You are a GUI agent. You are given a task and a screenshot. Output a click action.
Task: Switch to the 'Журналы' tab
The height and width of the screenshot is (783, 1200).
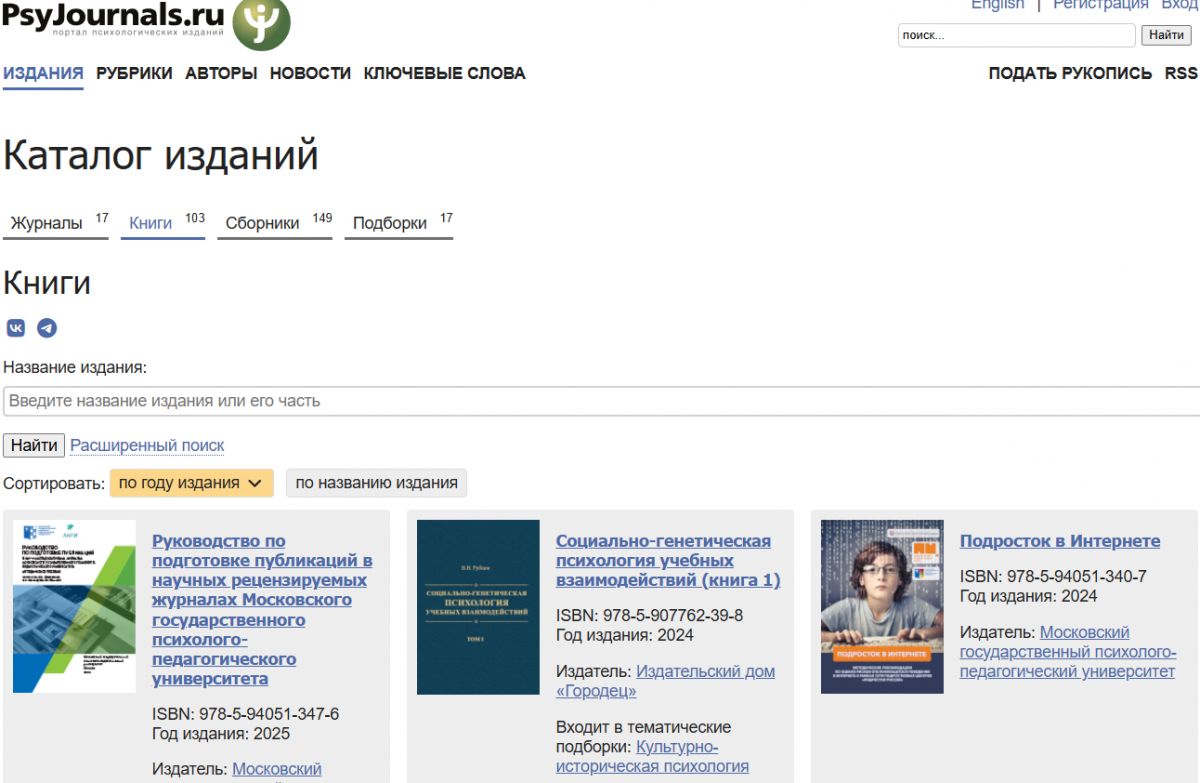click(47, 223)
